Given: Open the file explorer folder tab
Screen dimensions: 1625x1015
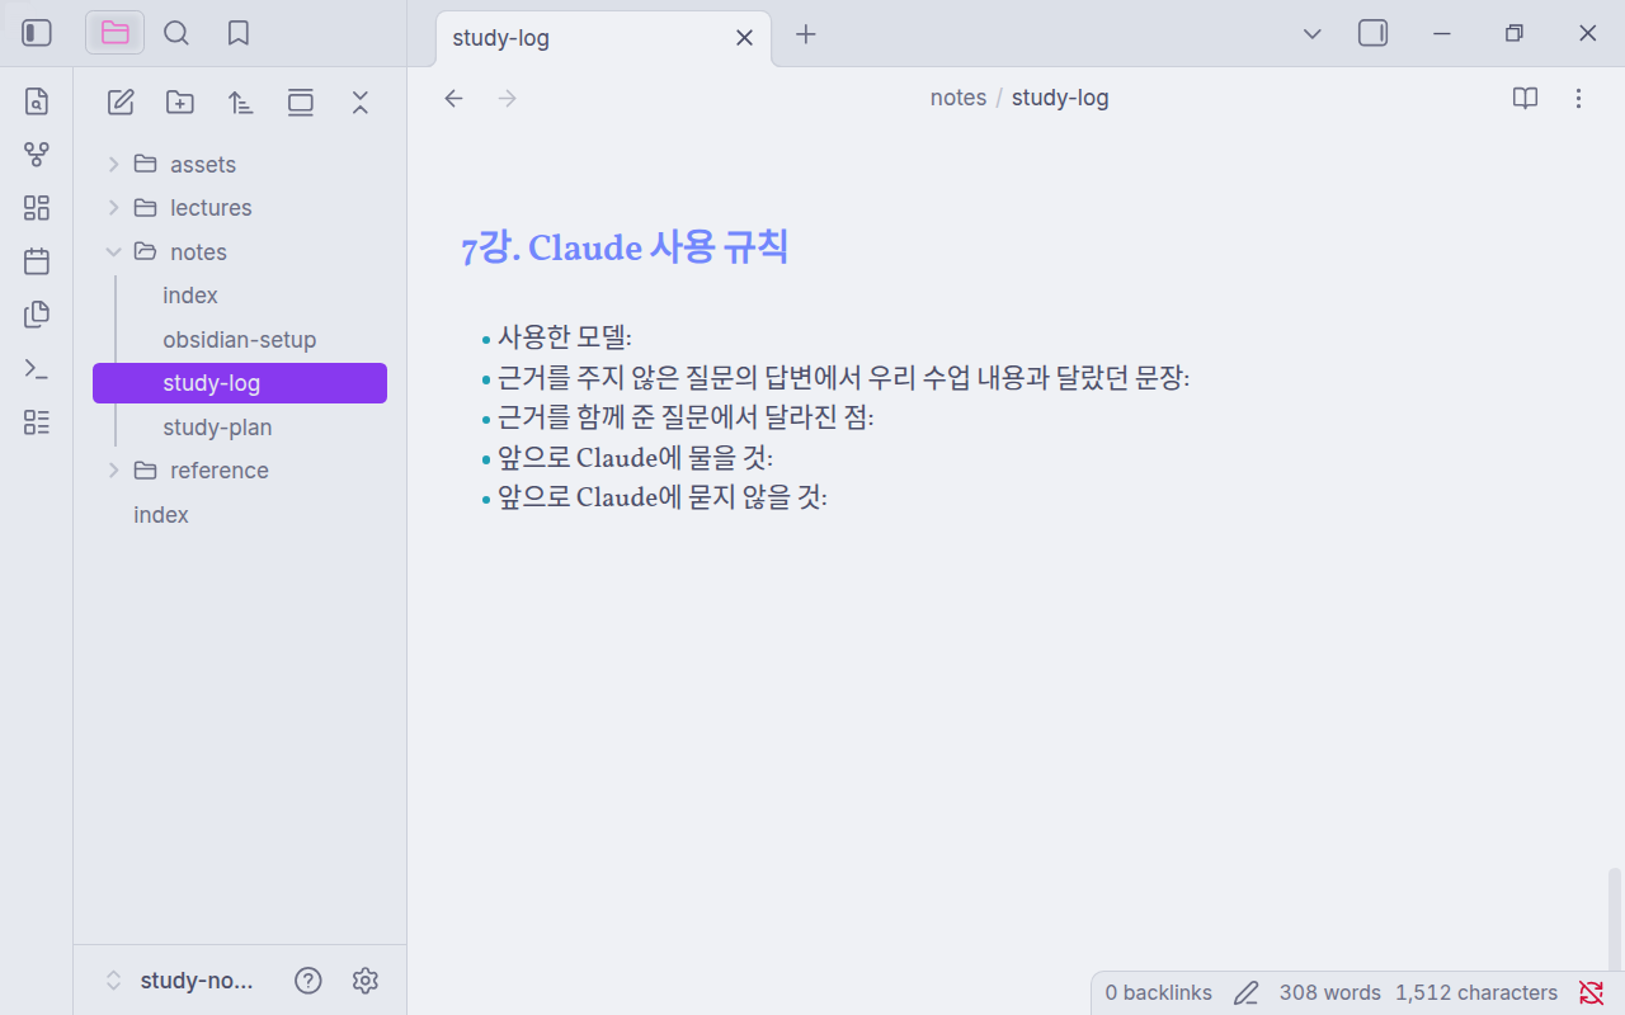Looking at the screenshot, I should click(x=115, y=33).
